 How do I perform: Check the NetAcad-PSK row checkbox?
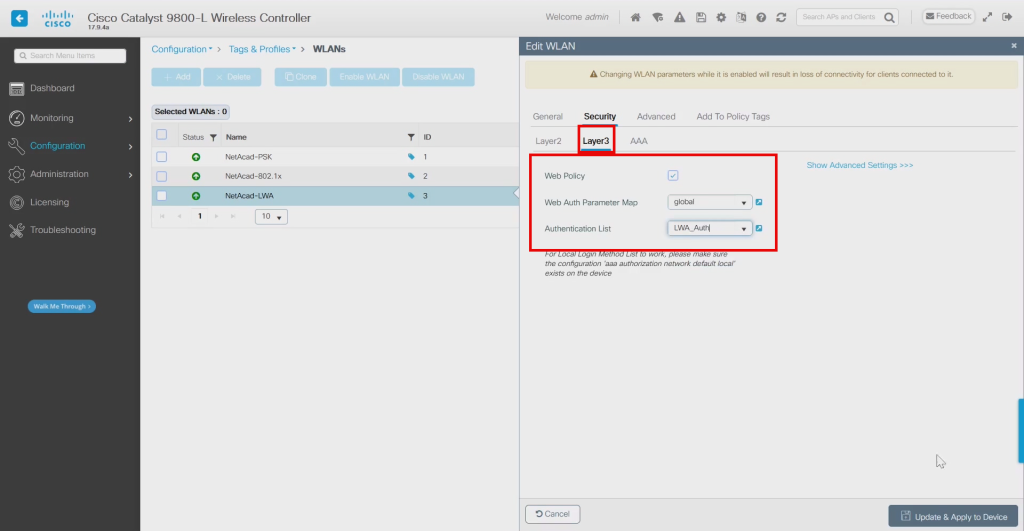pyautogui.click(x=161, y=157)
